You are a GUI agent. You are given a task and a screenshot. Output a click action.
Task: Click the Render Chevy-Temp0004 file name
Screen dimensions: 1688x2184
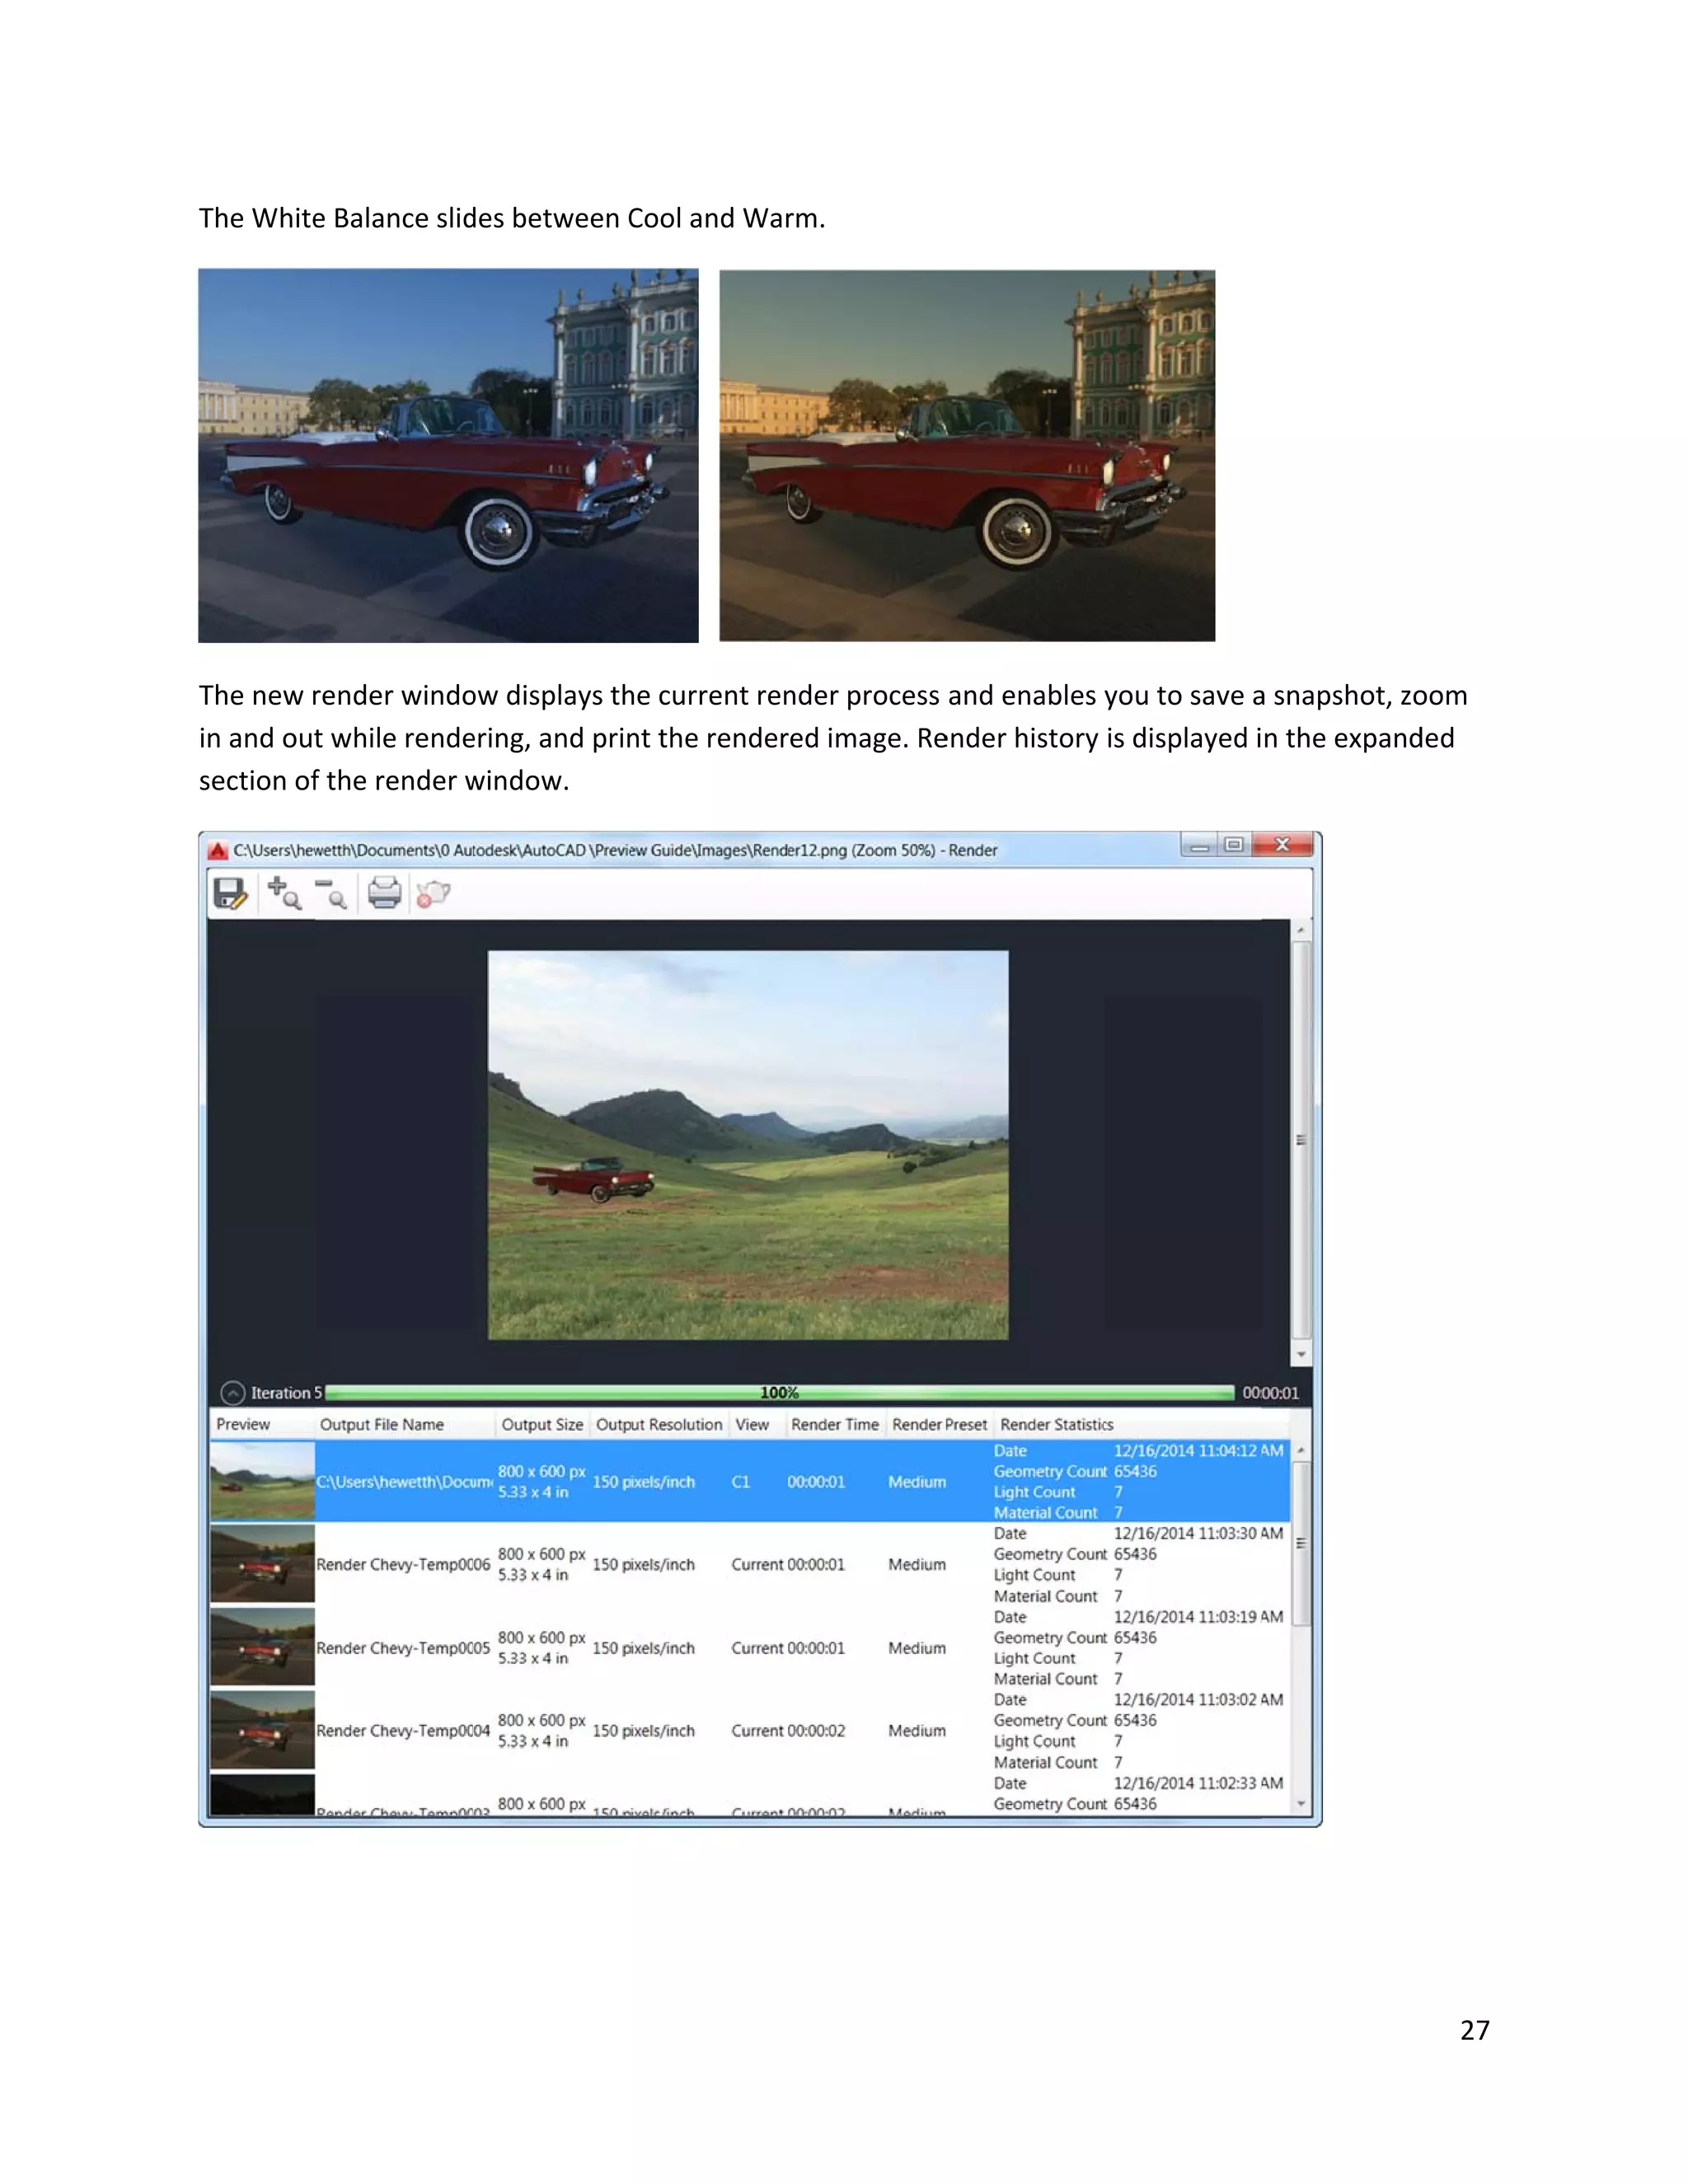403,1730
